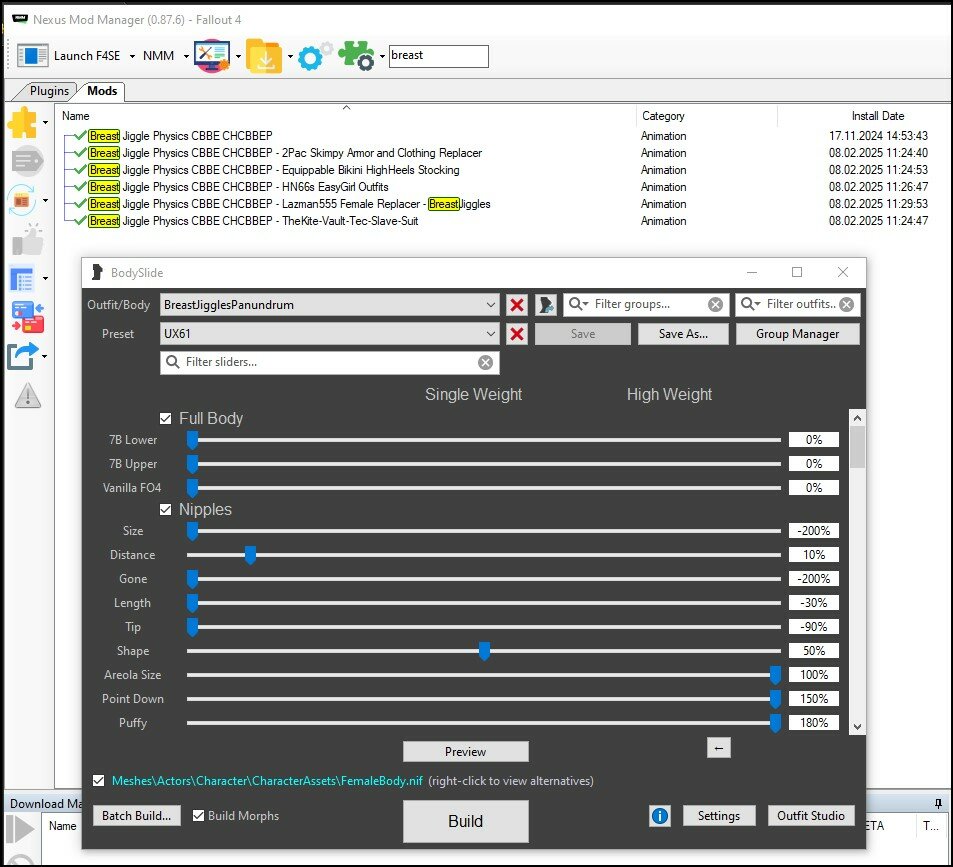Screen dimensions: 953x867
Task: Click the blue list view icon in sidebar
Action: pyautogui.click(x=22, y=279)
